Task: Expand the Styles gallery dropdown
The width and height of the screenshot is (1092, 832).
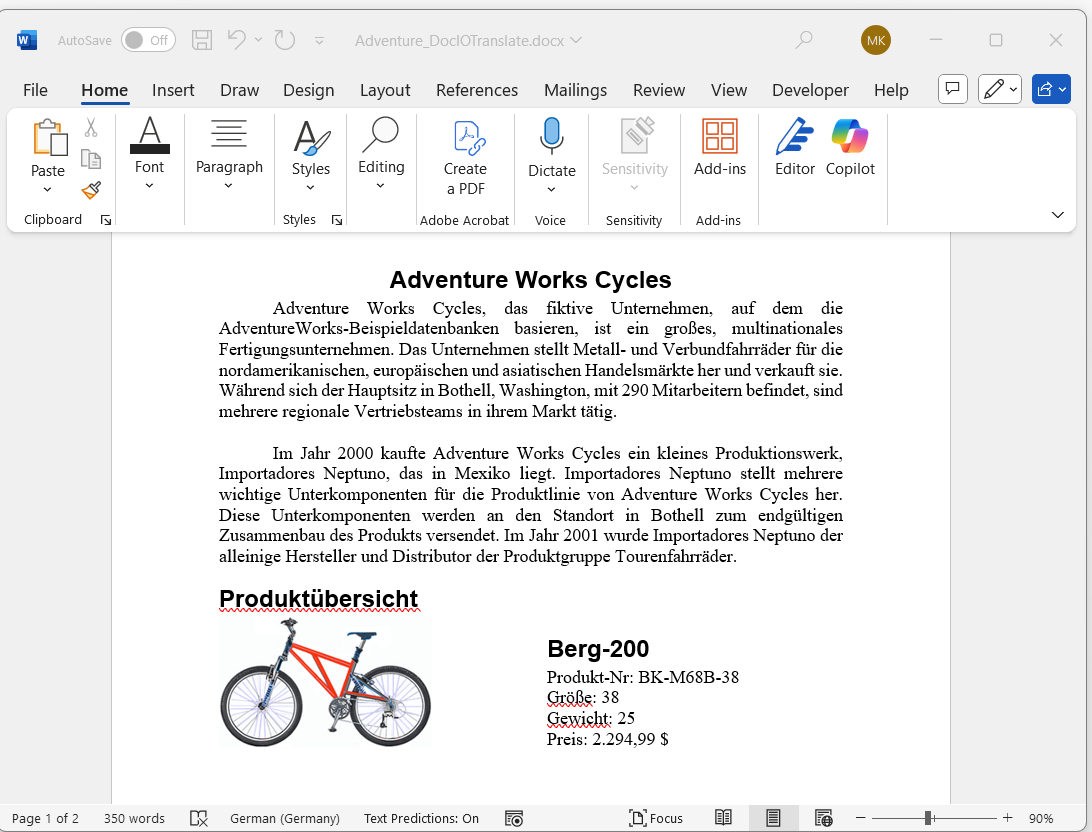Action: (x=311, y=186)
